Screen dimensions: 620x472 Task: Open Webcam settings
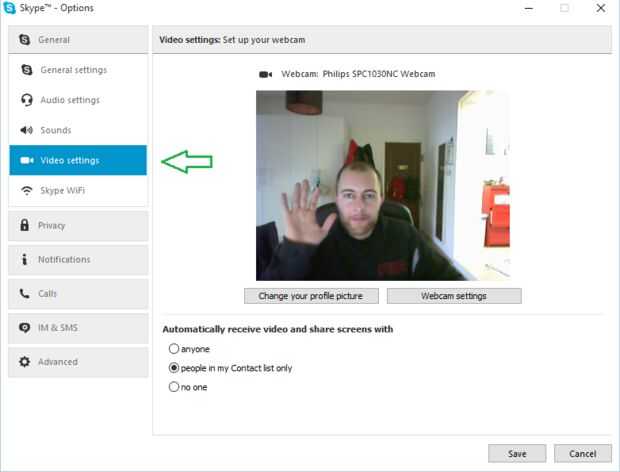(x=454, y=296)
